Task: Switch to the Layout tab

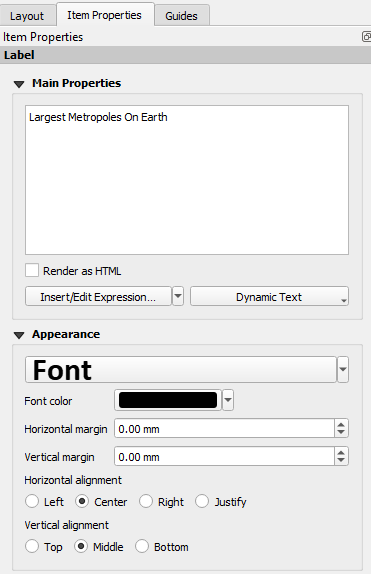Action: coord(27,16)
